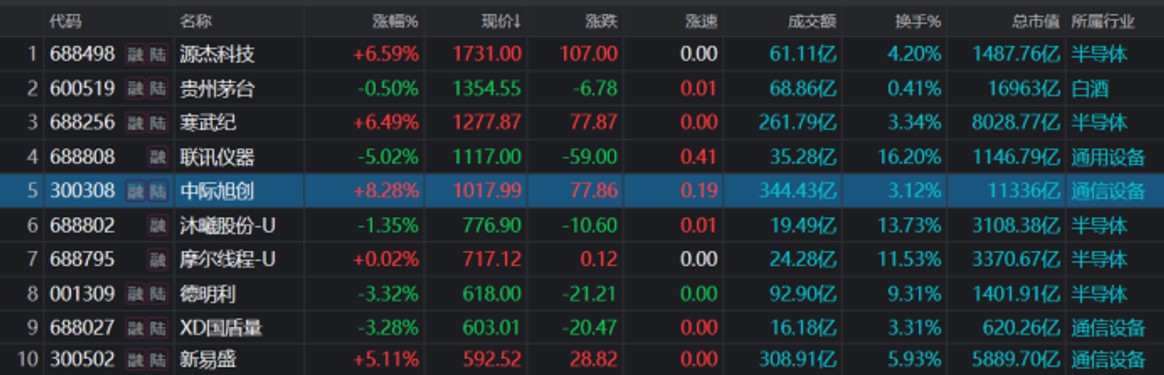Image resolution: width=1164 pixels, height=375 pixels.
Task: Sort by the 成交额 column header
Action: coord(812,22)
